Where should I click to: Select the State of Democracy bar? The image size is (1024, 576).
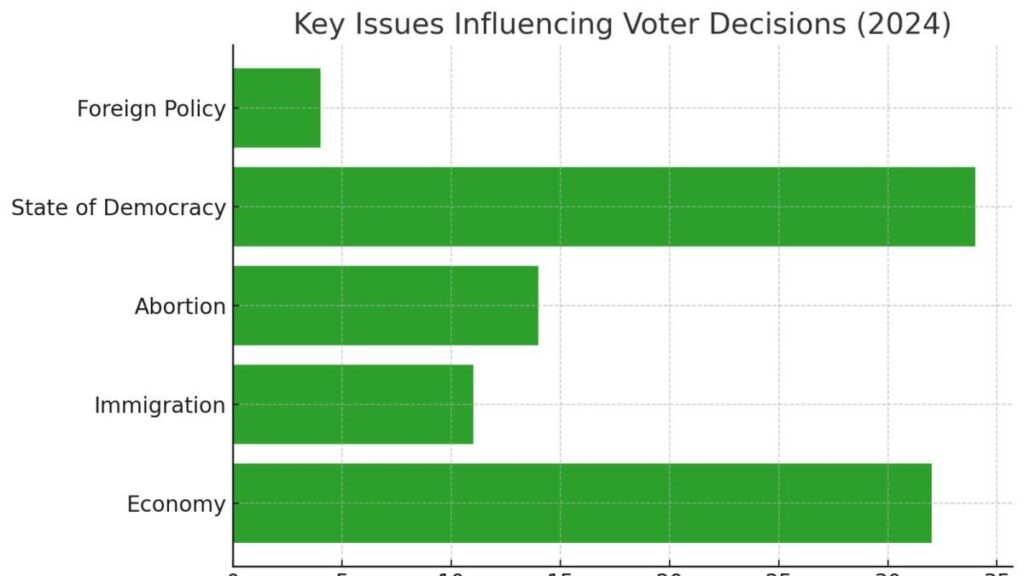pyautogui.click(x=603, y=207)
